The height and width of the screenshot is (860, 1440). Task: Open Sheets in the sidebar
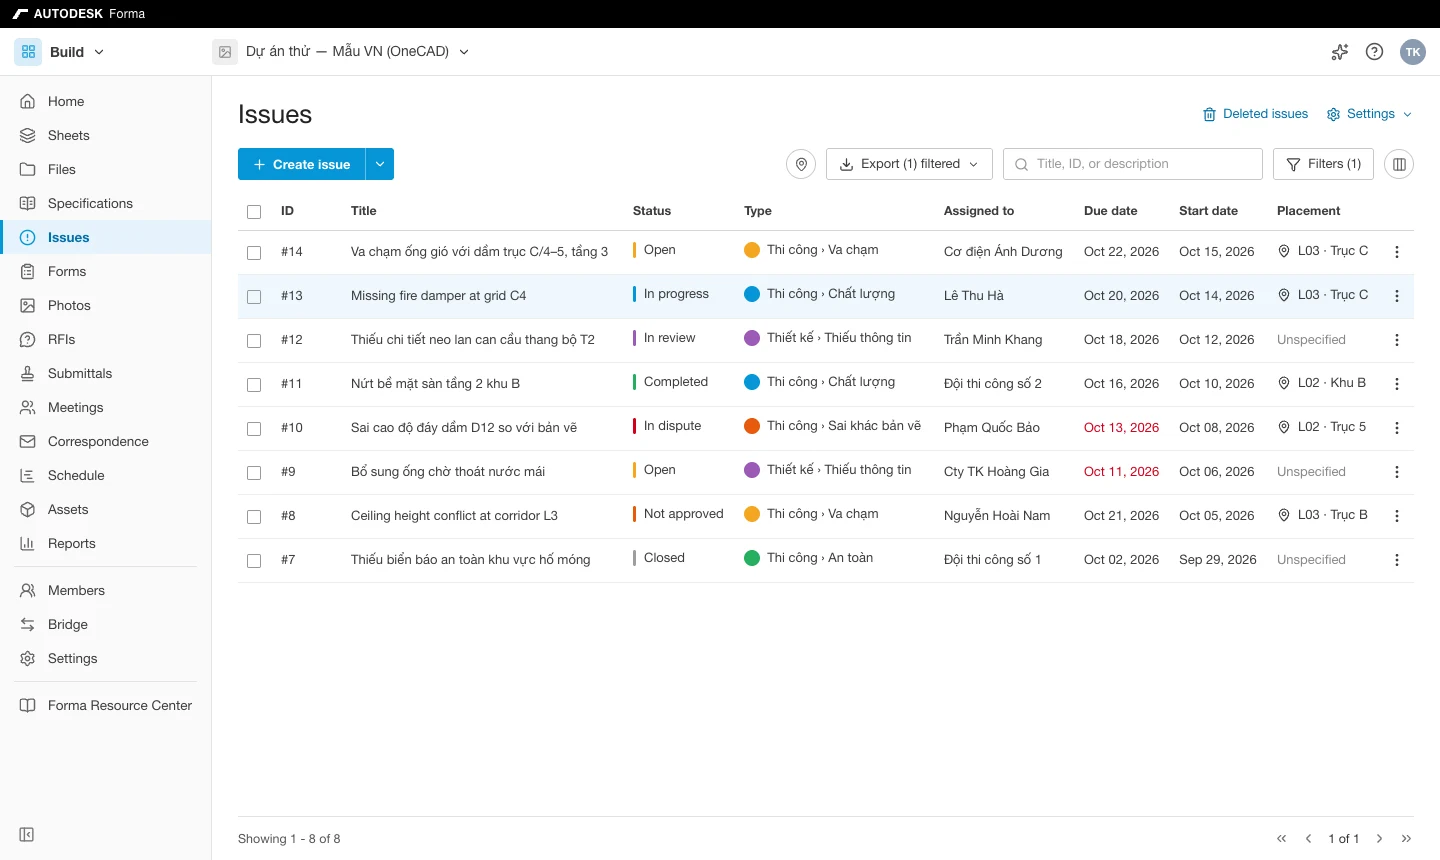pos(106,136)
